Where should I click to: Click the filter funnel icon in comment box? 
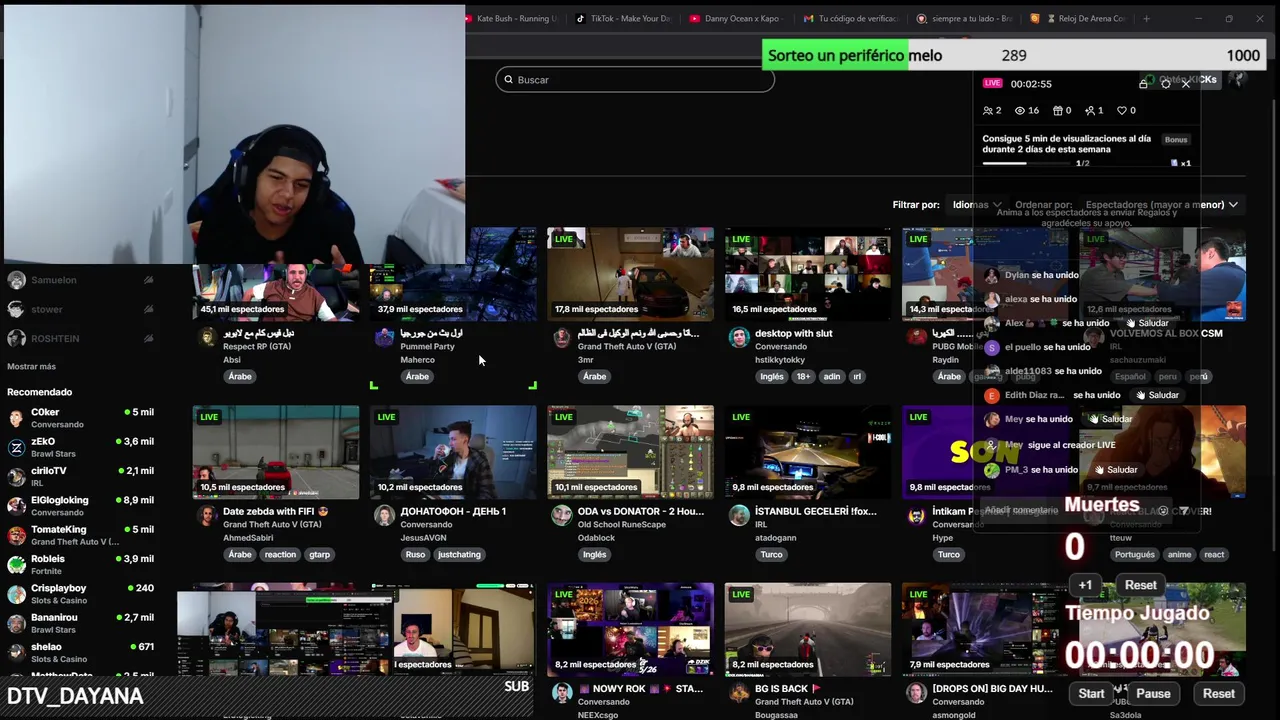coord(1184,510)
